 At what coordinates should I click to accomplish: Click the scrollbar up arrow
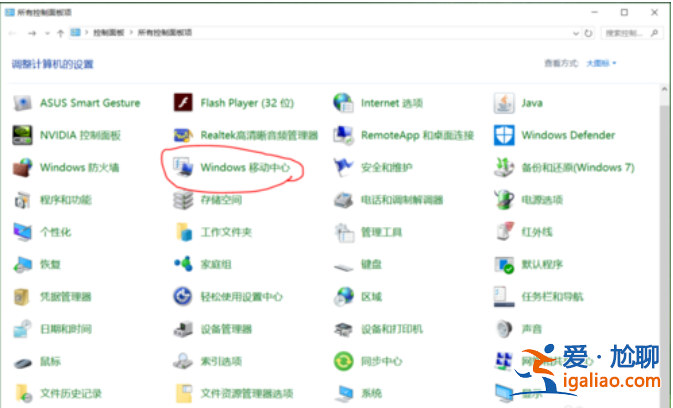(x=664, y=89)
